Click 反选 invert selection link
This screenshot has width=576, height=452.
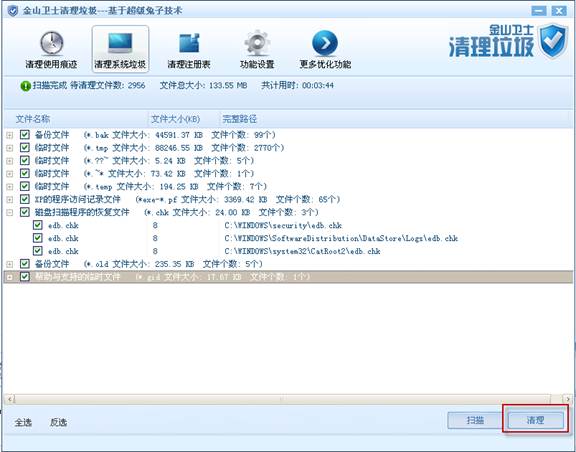click(58, 423)
